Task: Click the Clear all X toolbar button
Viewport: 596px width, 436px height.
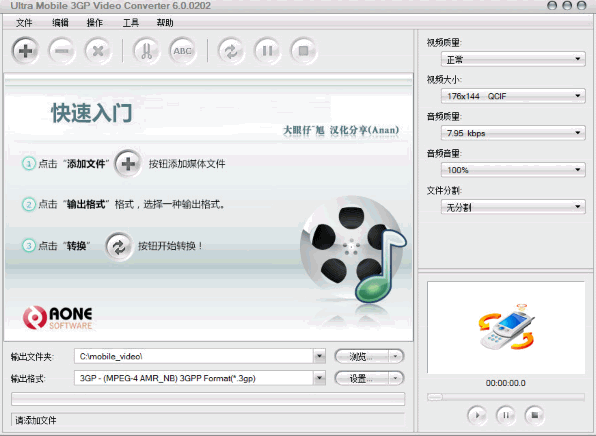Action: [98, 51]
